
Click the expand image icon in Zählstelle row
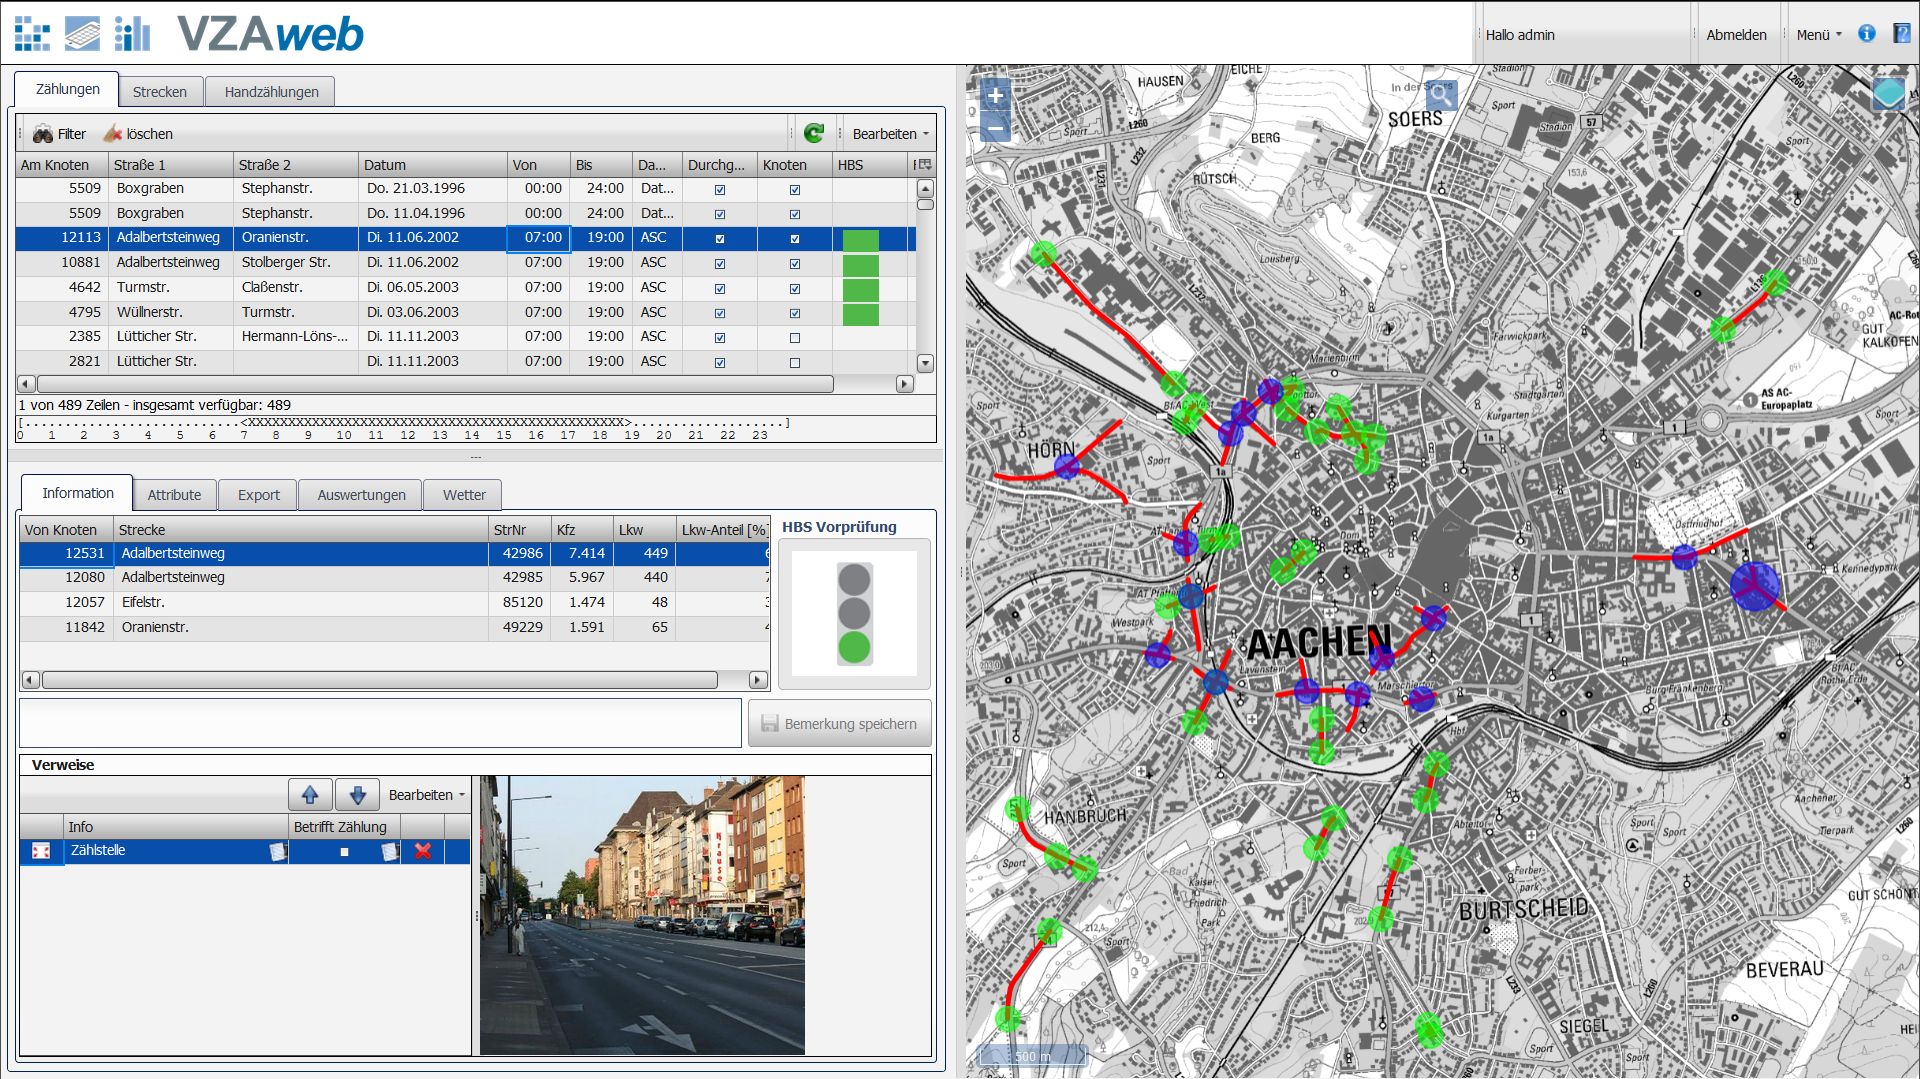41,851
